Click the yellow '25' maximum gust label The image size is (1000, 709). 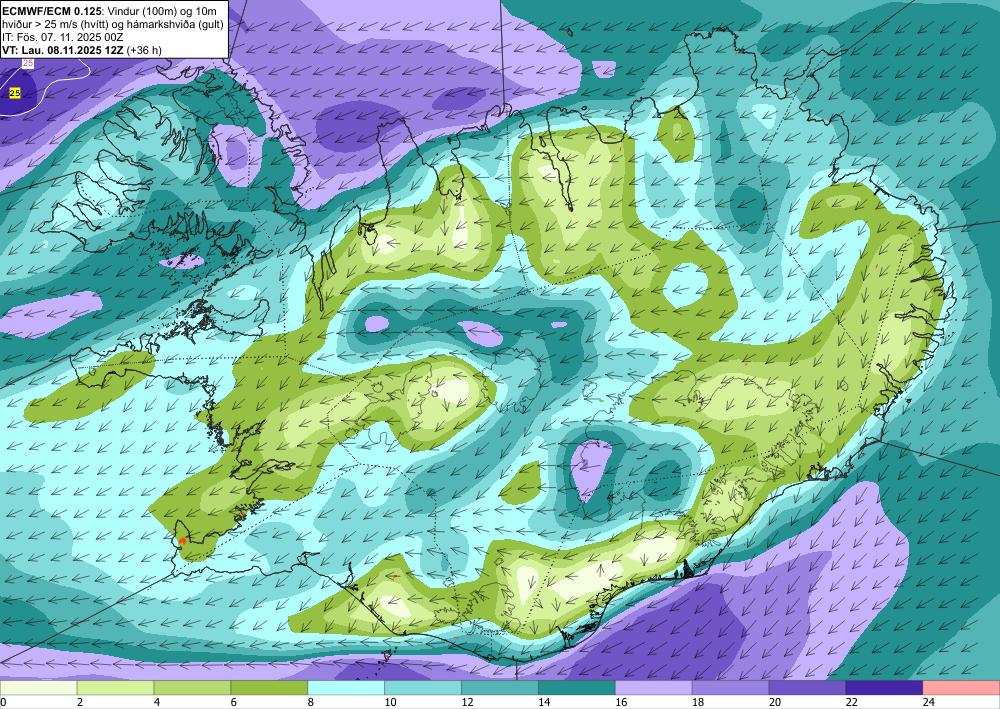(15, 93)
